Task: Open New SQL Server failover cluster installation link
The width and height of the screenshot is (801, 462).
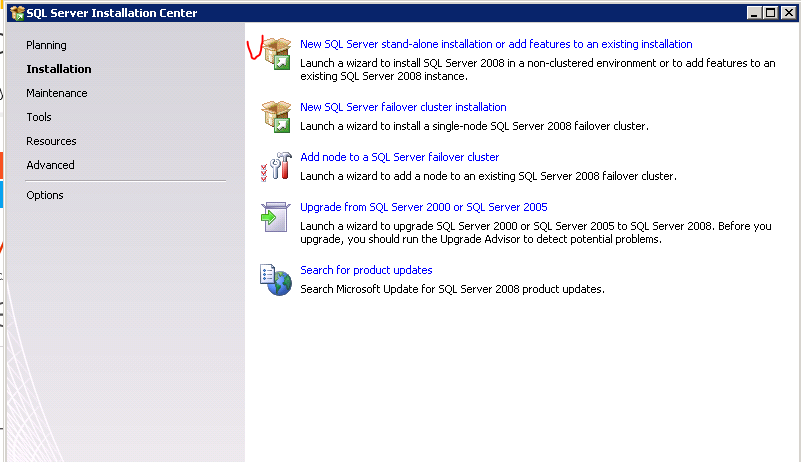Action: (x=403, y=107)
